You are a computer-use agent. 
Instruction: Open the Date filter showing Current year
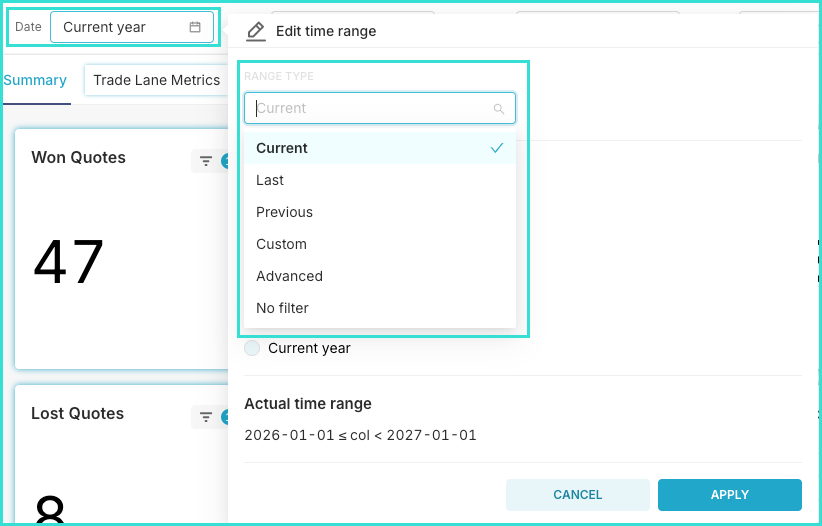tap(131, 27)
